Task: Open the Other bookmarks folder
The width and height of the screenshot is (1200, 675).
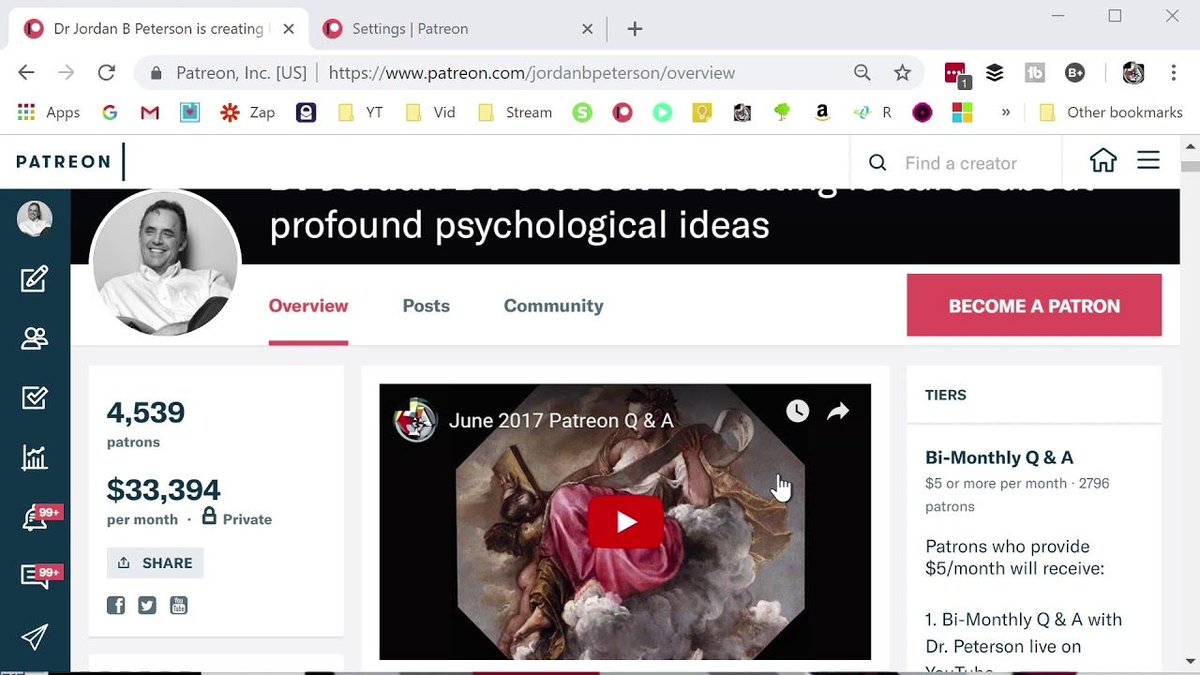Action: point(1111,112)
